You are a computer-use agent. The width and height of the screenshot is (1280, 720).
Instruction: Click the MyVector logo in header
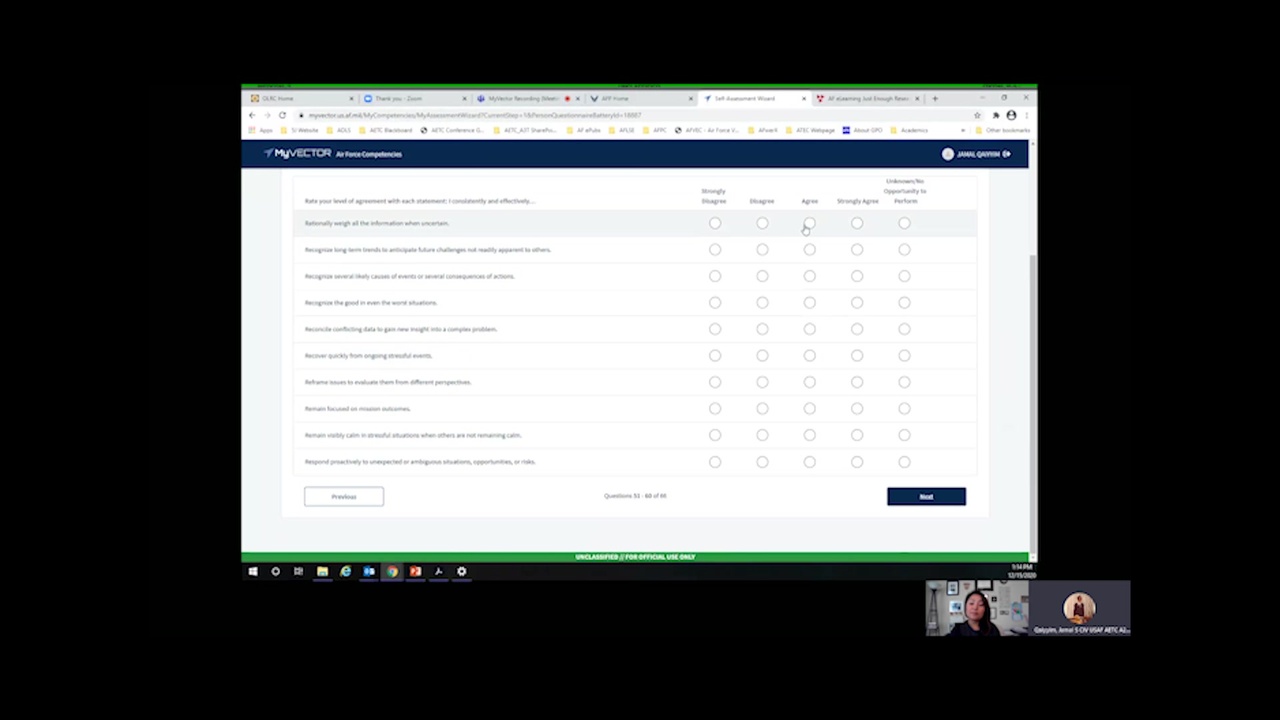pyautogui.click(x=298, y=154)
